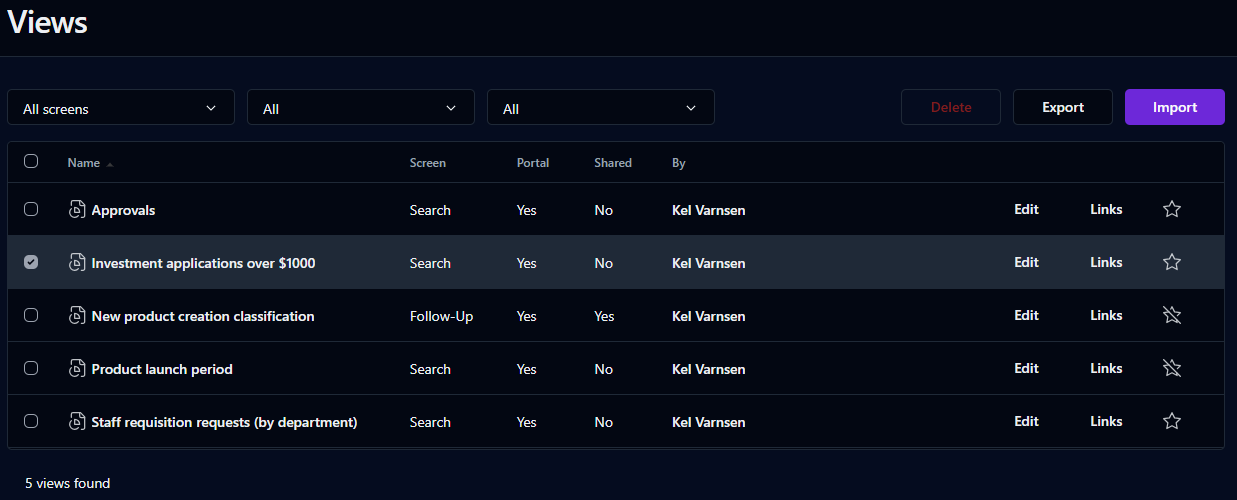The width and height of the screenshot is (1237, 500).
Task: Expand the rightmost All filter dropdown
Action: 600,108
